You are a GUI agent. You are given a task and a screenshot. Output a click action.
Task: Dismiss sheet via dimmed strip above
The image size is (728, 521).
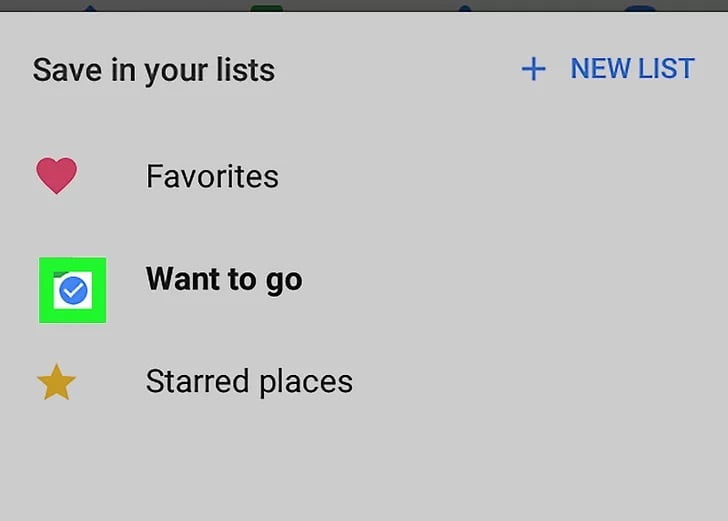tap(364, 6)
